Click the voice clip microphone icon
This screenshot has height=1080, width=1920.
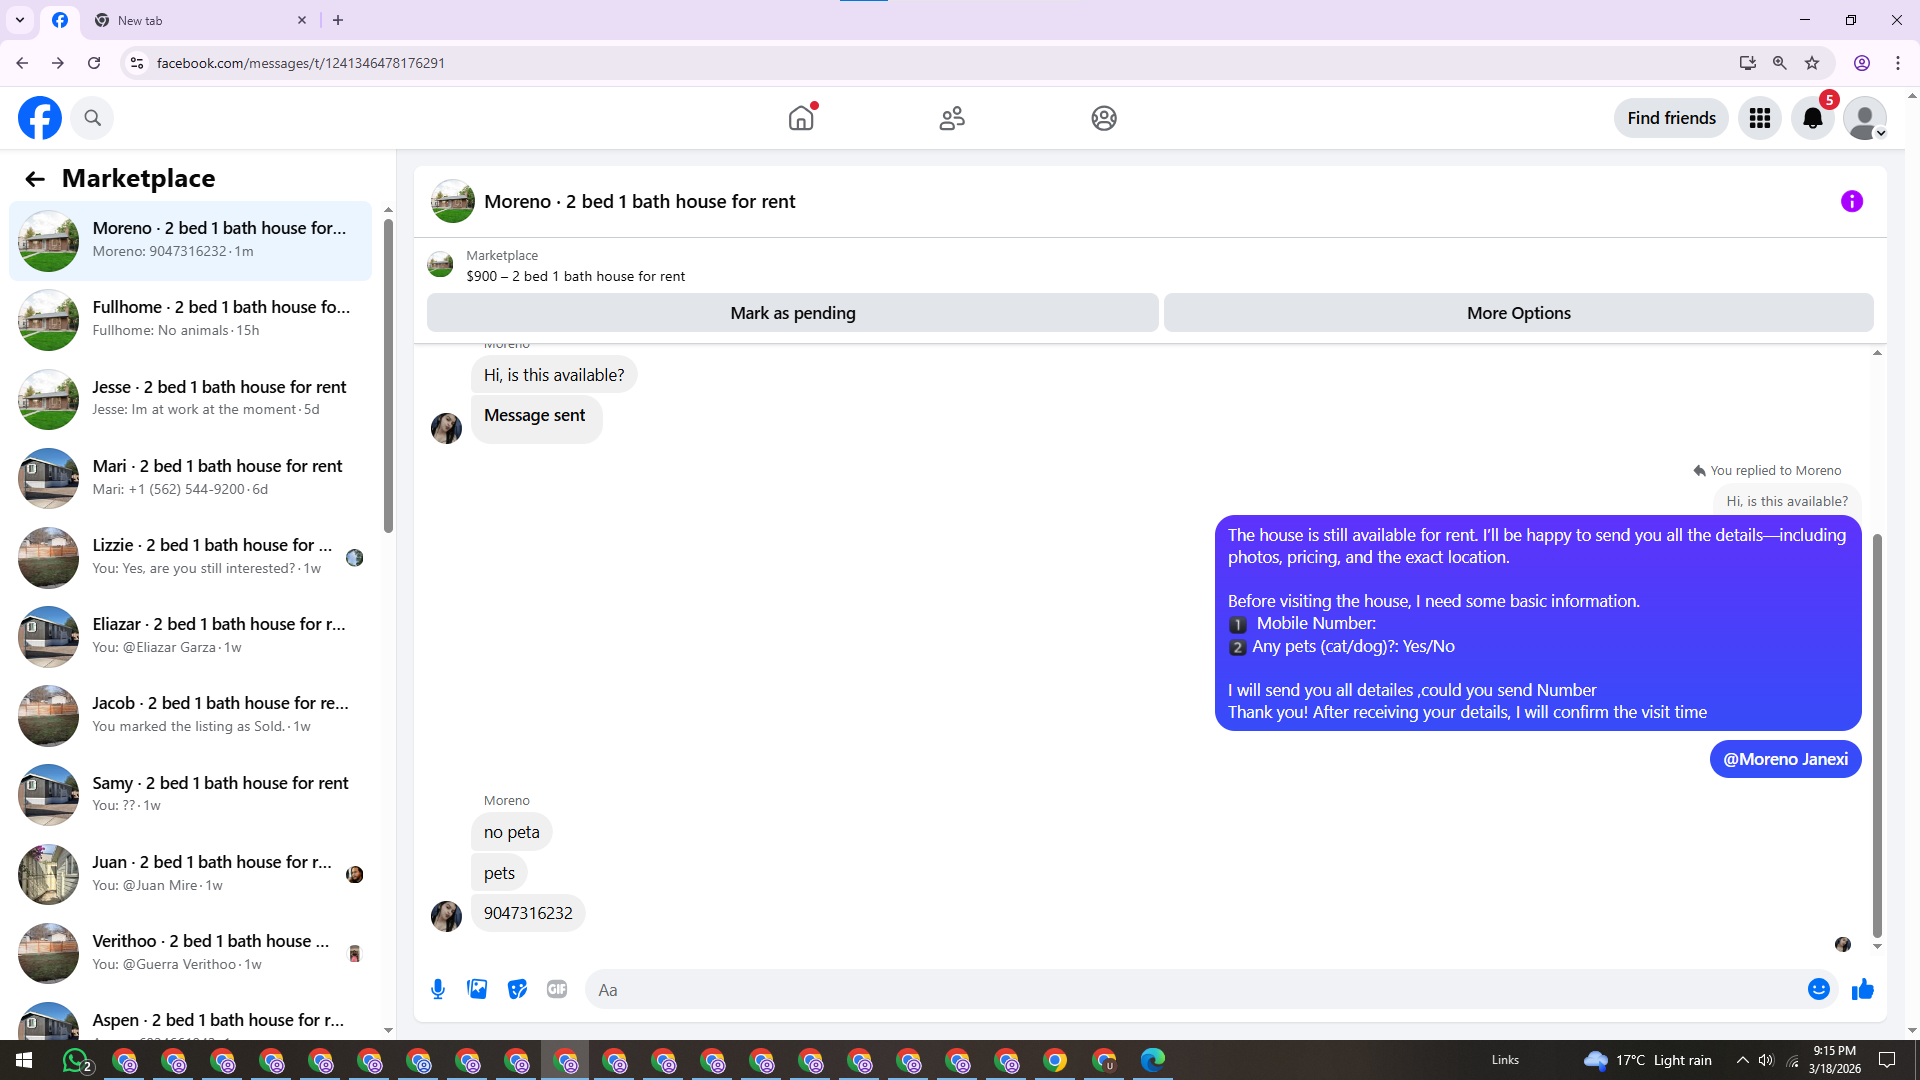tap(438, 989)
